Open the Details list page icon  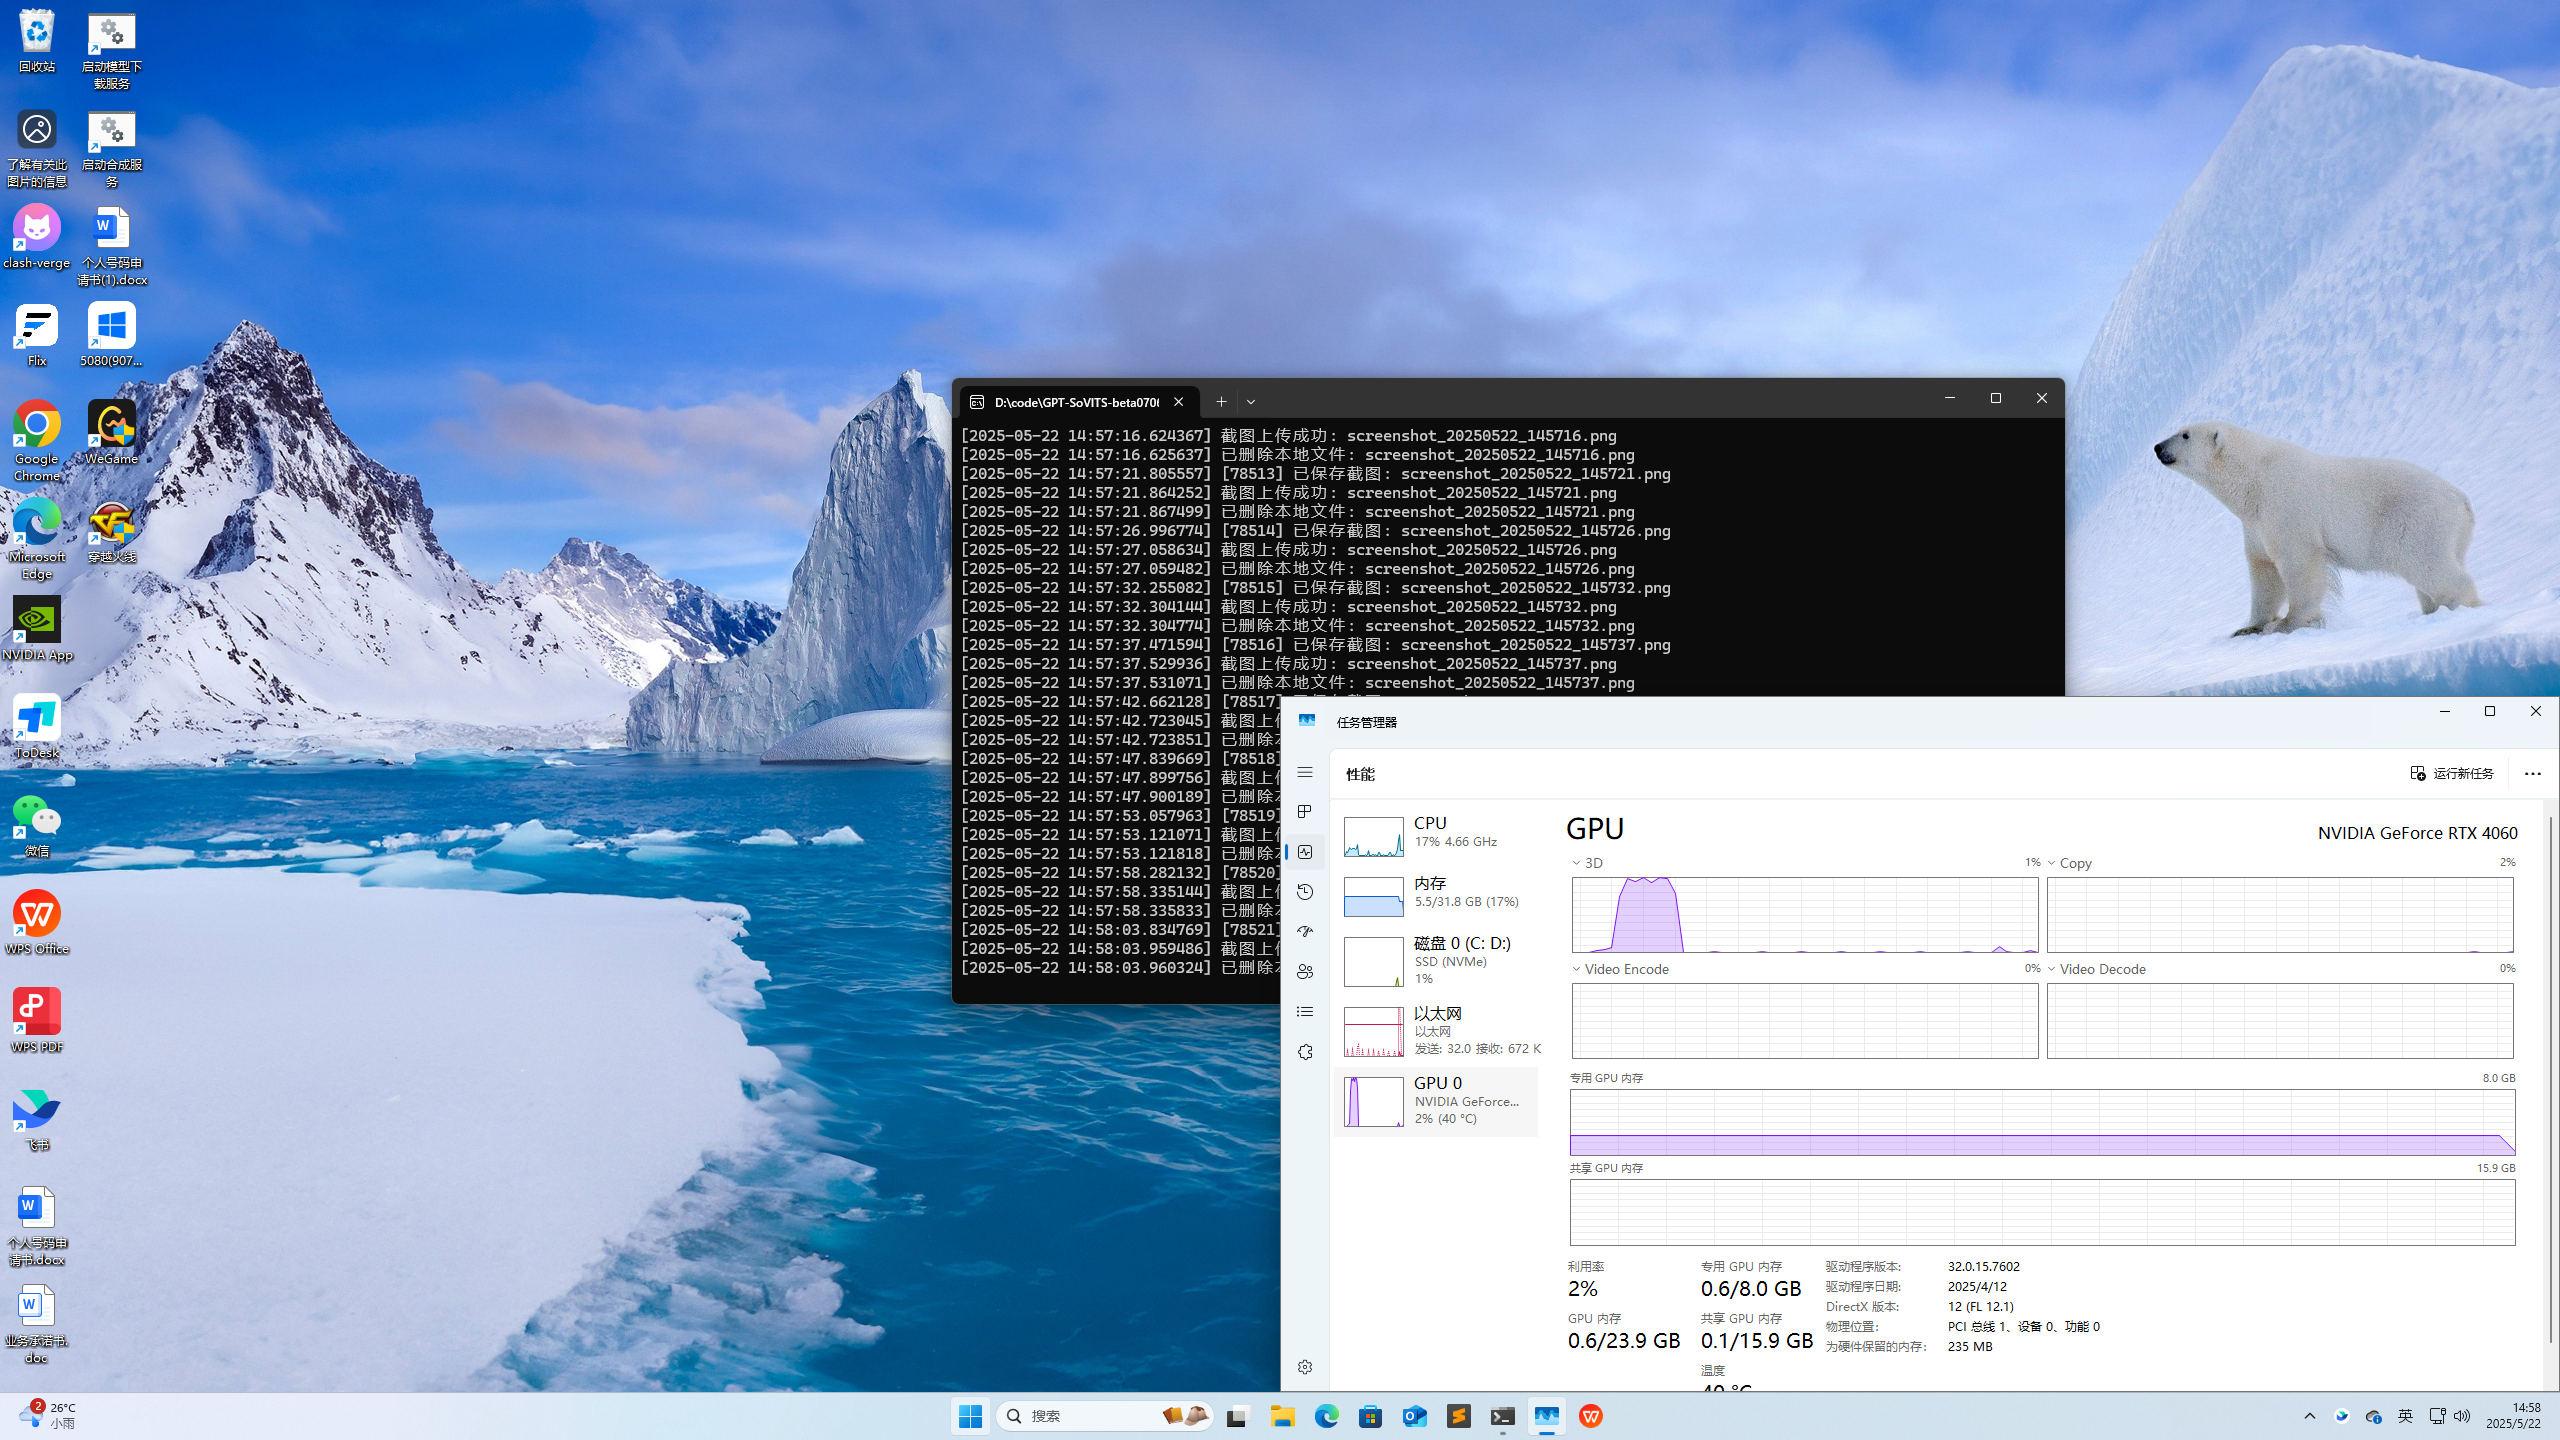1305,1012
